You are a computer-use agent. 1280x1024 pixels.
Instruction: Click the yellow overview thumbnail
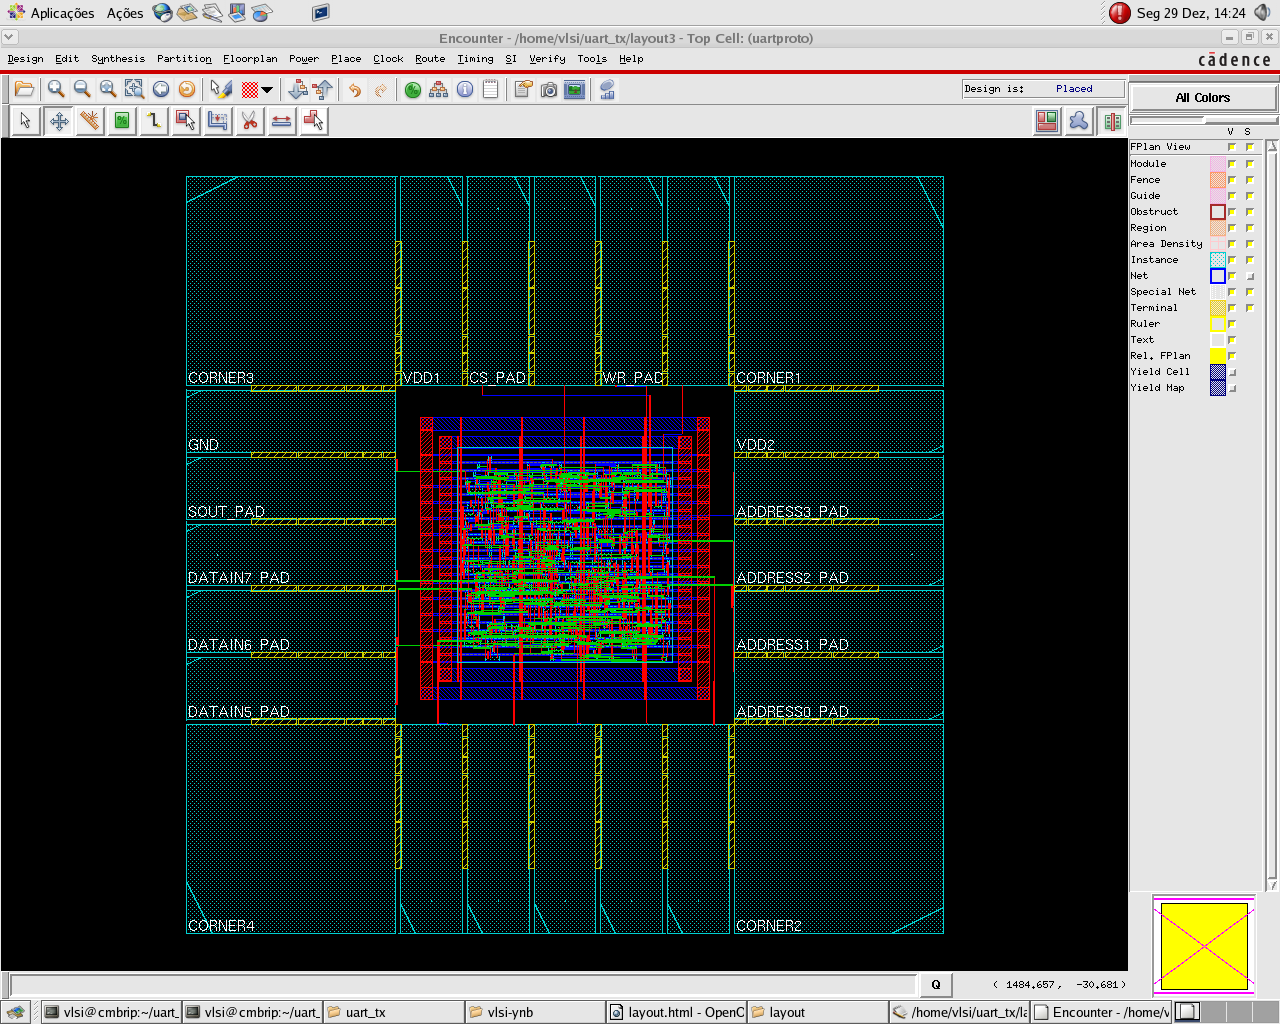click(x=1204, y=946)
